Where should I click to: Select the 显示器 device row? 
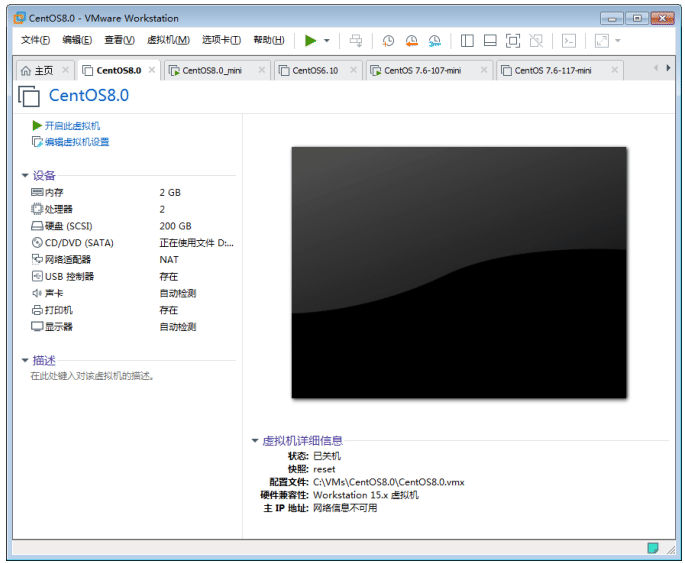(x=132, y=327)
